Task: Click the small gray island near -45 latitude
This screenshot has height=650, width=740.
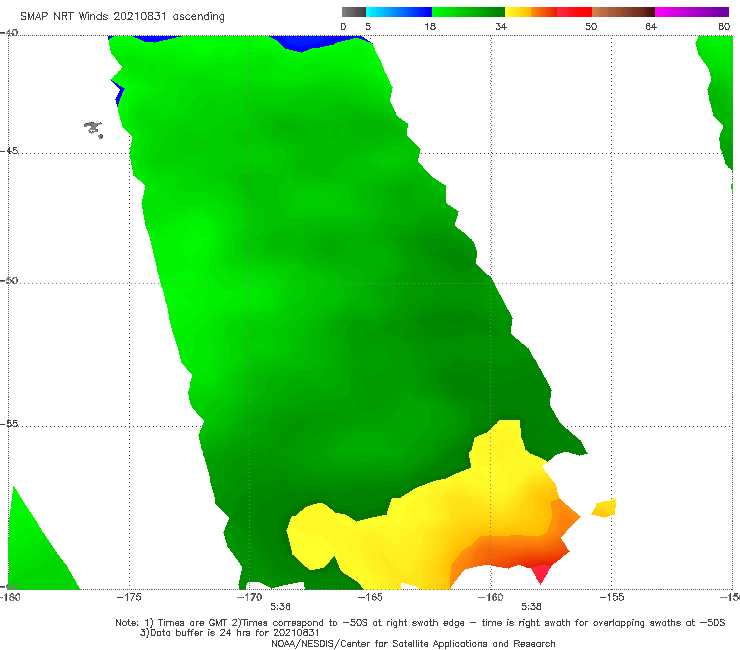Action: point(93,129)
